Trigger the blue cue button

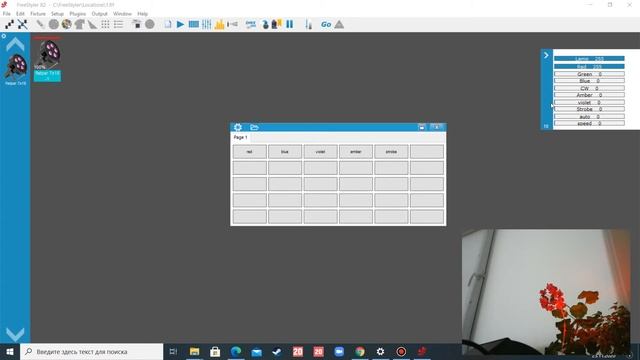[285, 152]
